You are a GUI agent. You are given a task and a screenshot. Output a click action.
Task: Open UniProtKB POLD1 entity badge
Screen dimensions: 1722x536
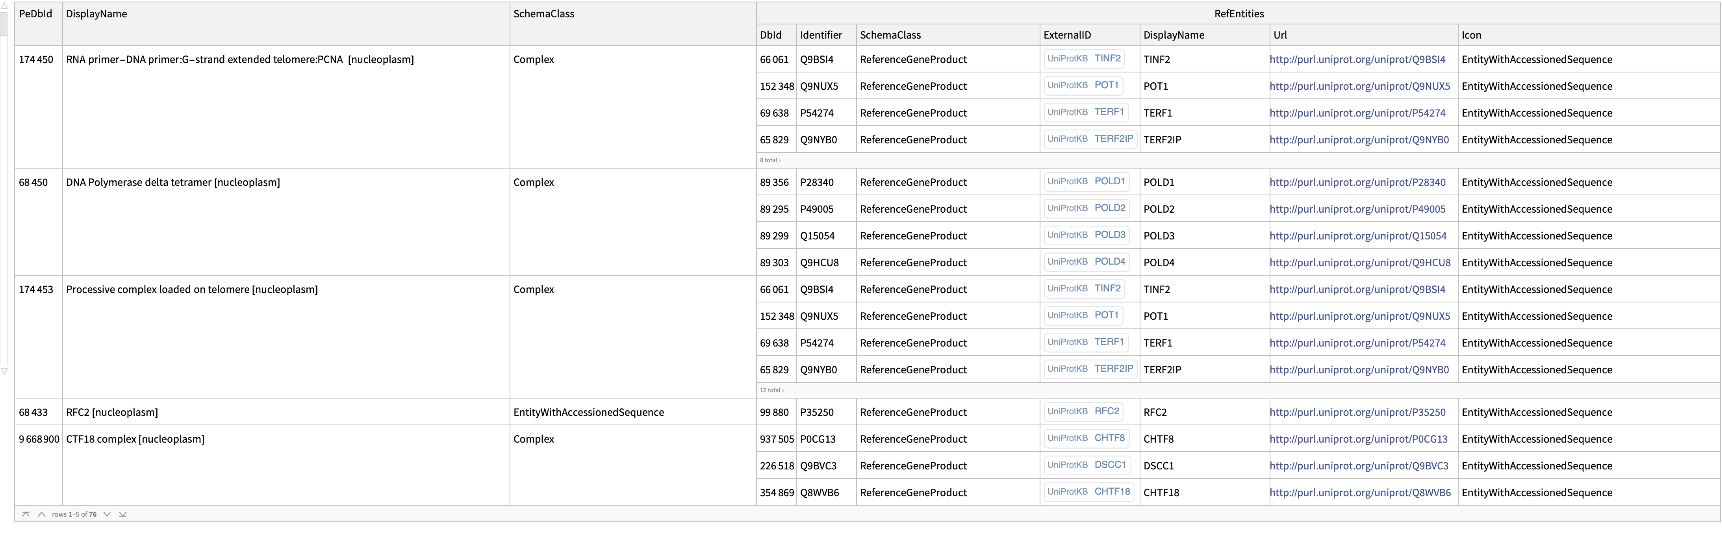click(x=1086, y=182)
